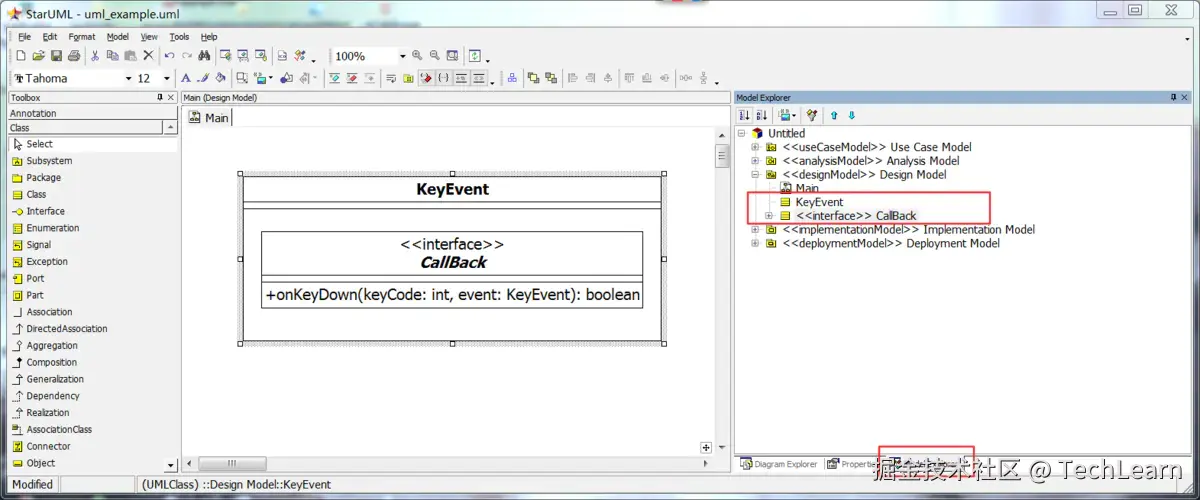Collapse the Untitled project root node
Screen dimensions: 1200x500
[741, 133]
